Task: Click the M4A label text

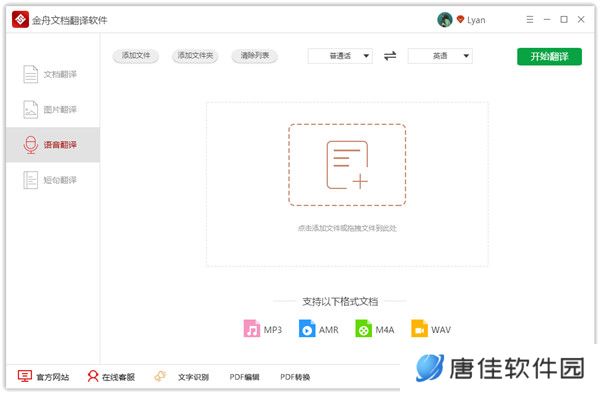Action: 385,330
